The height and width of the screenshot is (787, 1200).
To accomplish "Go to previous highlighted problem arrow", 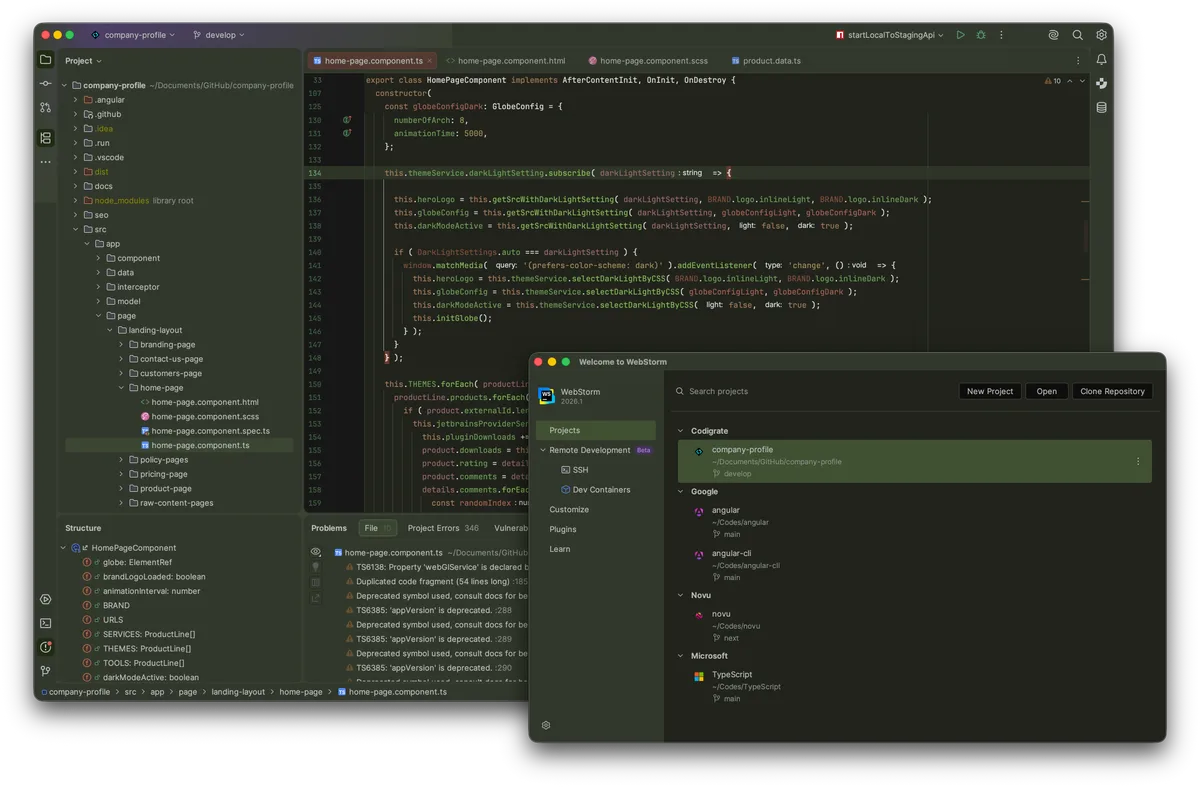I will [x=1069, y=81].
